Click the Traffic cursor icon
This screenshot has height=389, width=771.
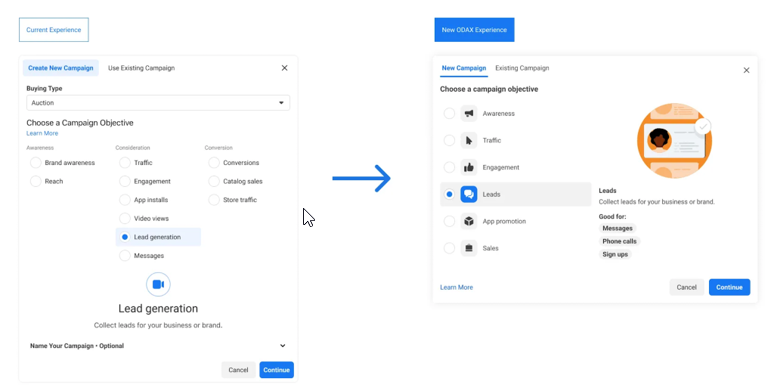[x=469, y=141]
